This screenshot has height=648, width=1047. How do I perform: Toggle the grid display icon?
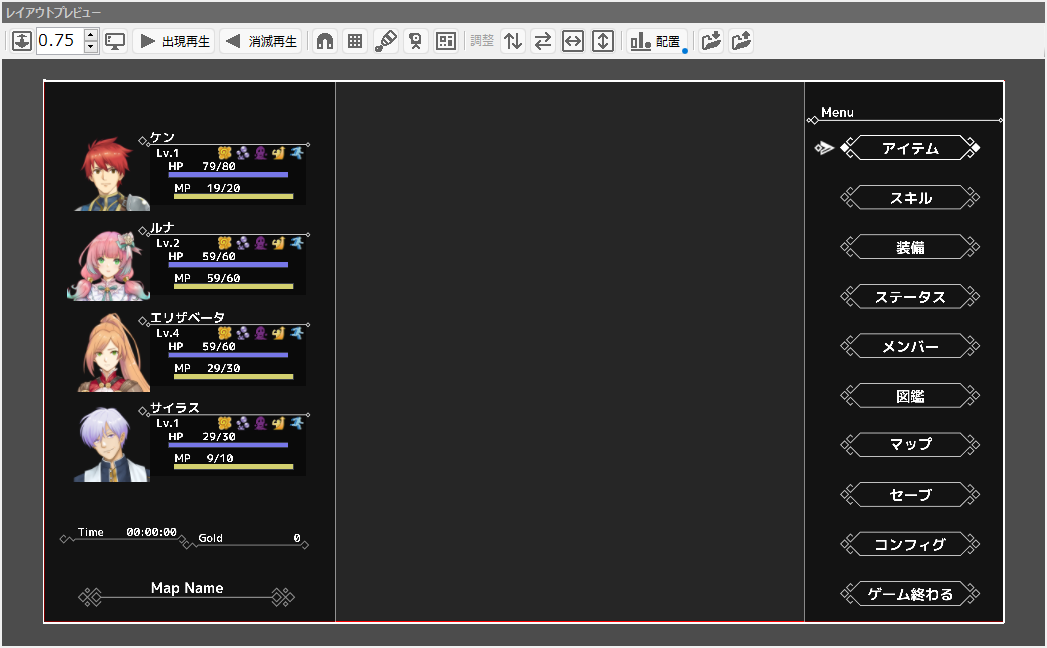[x=354, y=41]
